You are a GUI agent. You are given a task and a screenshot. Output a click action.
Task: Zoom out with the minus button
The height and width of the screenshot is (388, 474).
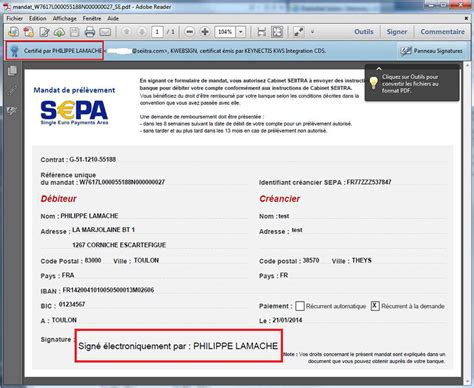pyautogui.click(x=190, y=32)
